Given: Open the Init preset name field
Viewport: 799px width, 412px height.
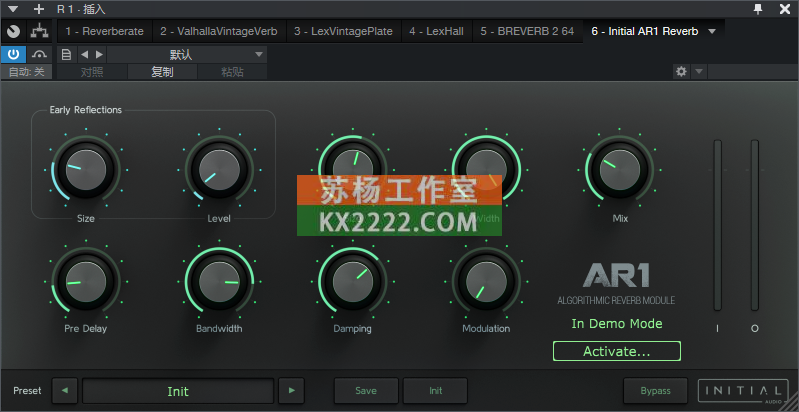Looking at the screenshot, I should click(178, 391).
